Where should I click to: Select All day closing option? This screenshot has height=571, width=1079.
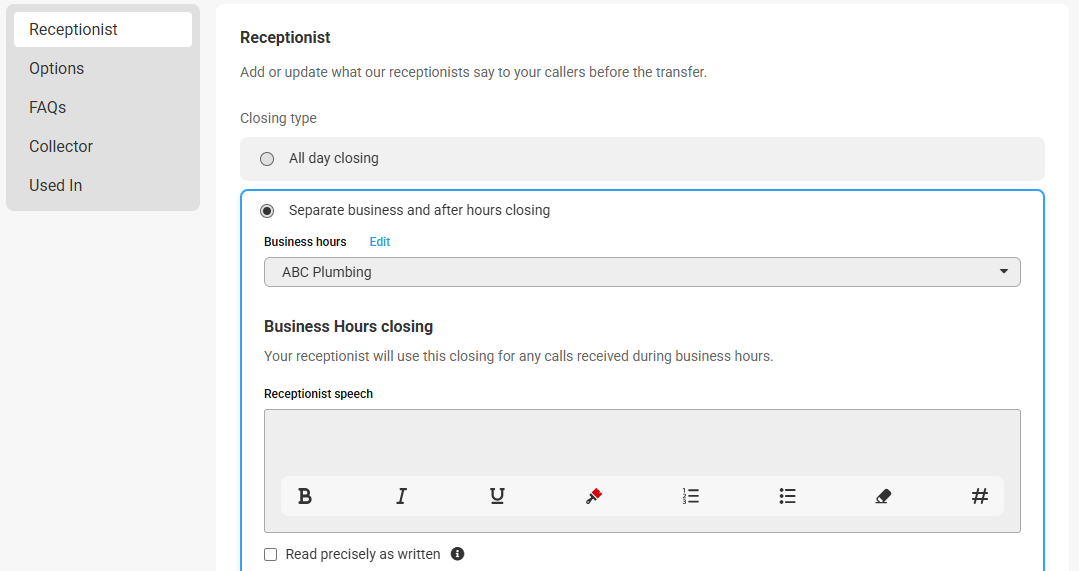267,159
